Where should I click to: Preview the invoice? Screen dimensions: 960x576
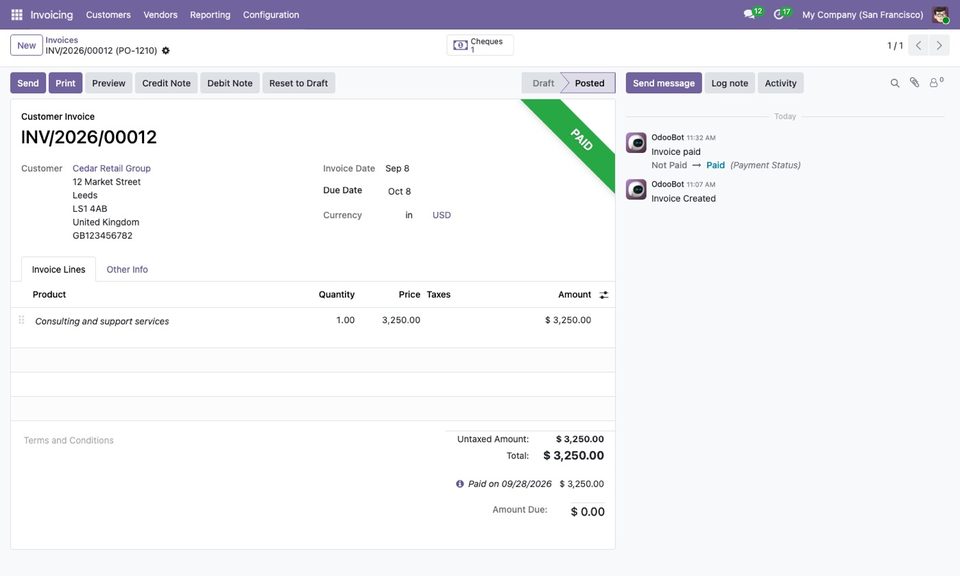click(x=109, y=83)
